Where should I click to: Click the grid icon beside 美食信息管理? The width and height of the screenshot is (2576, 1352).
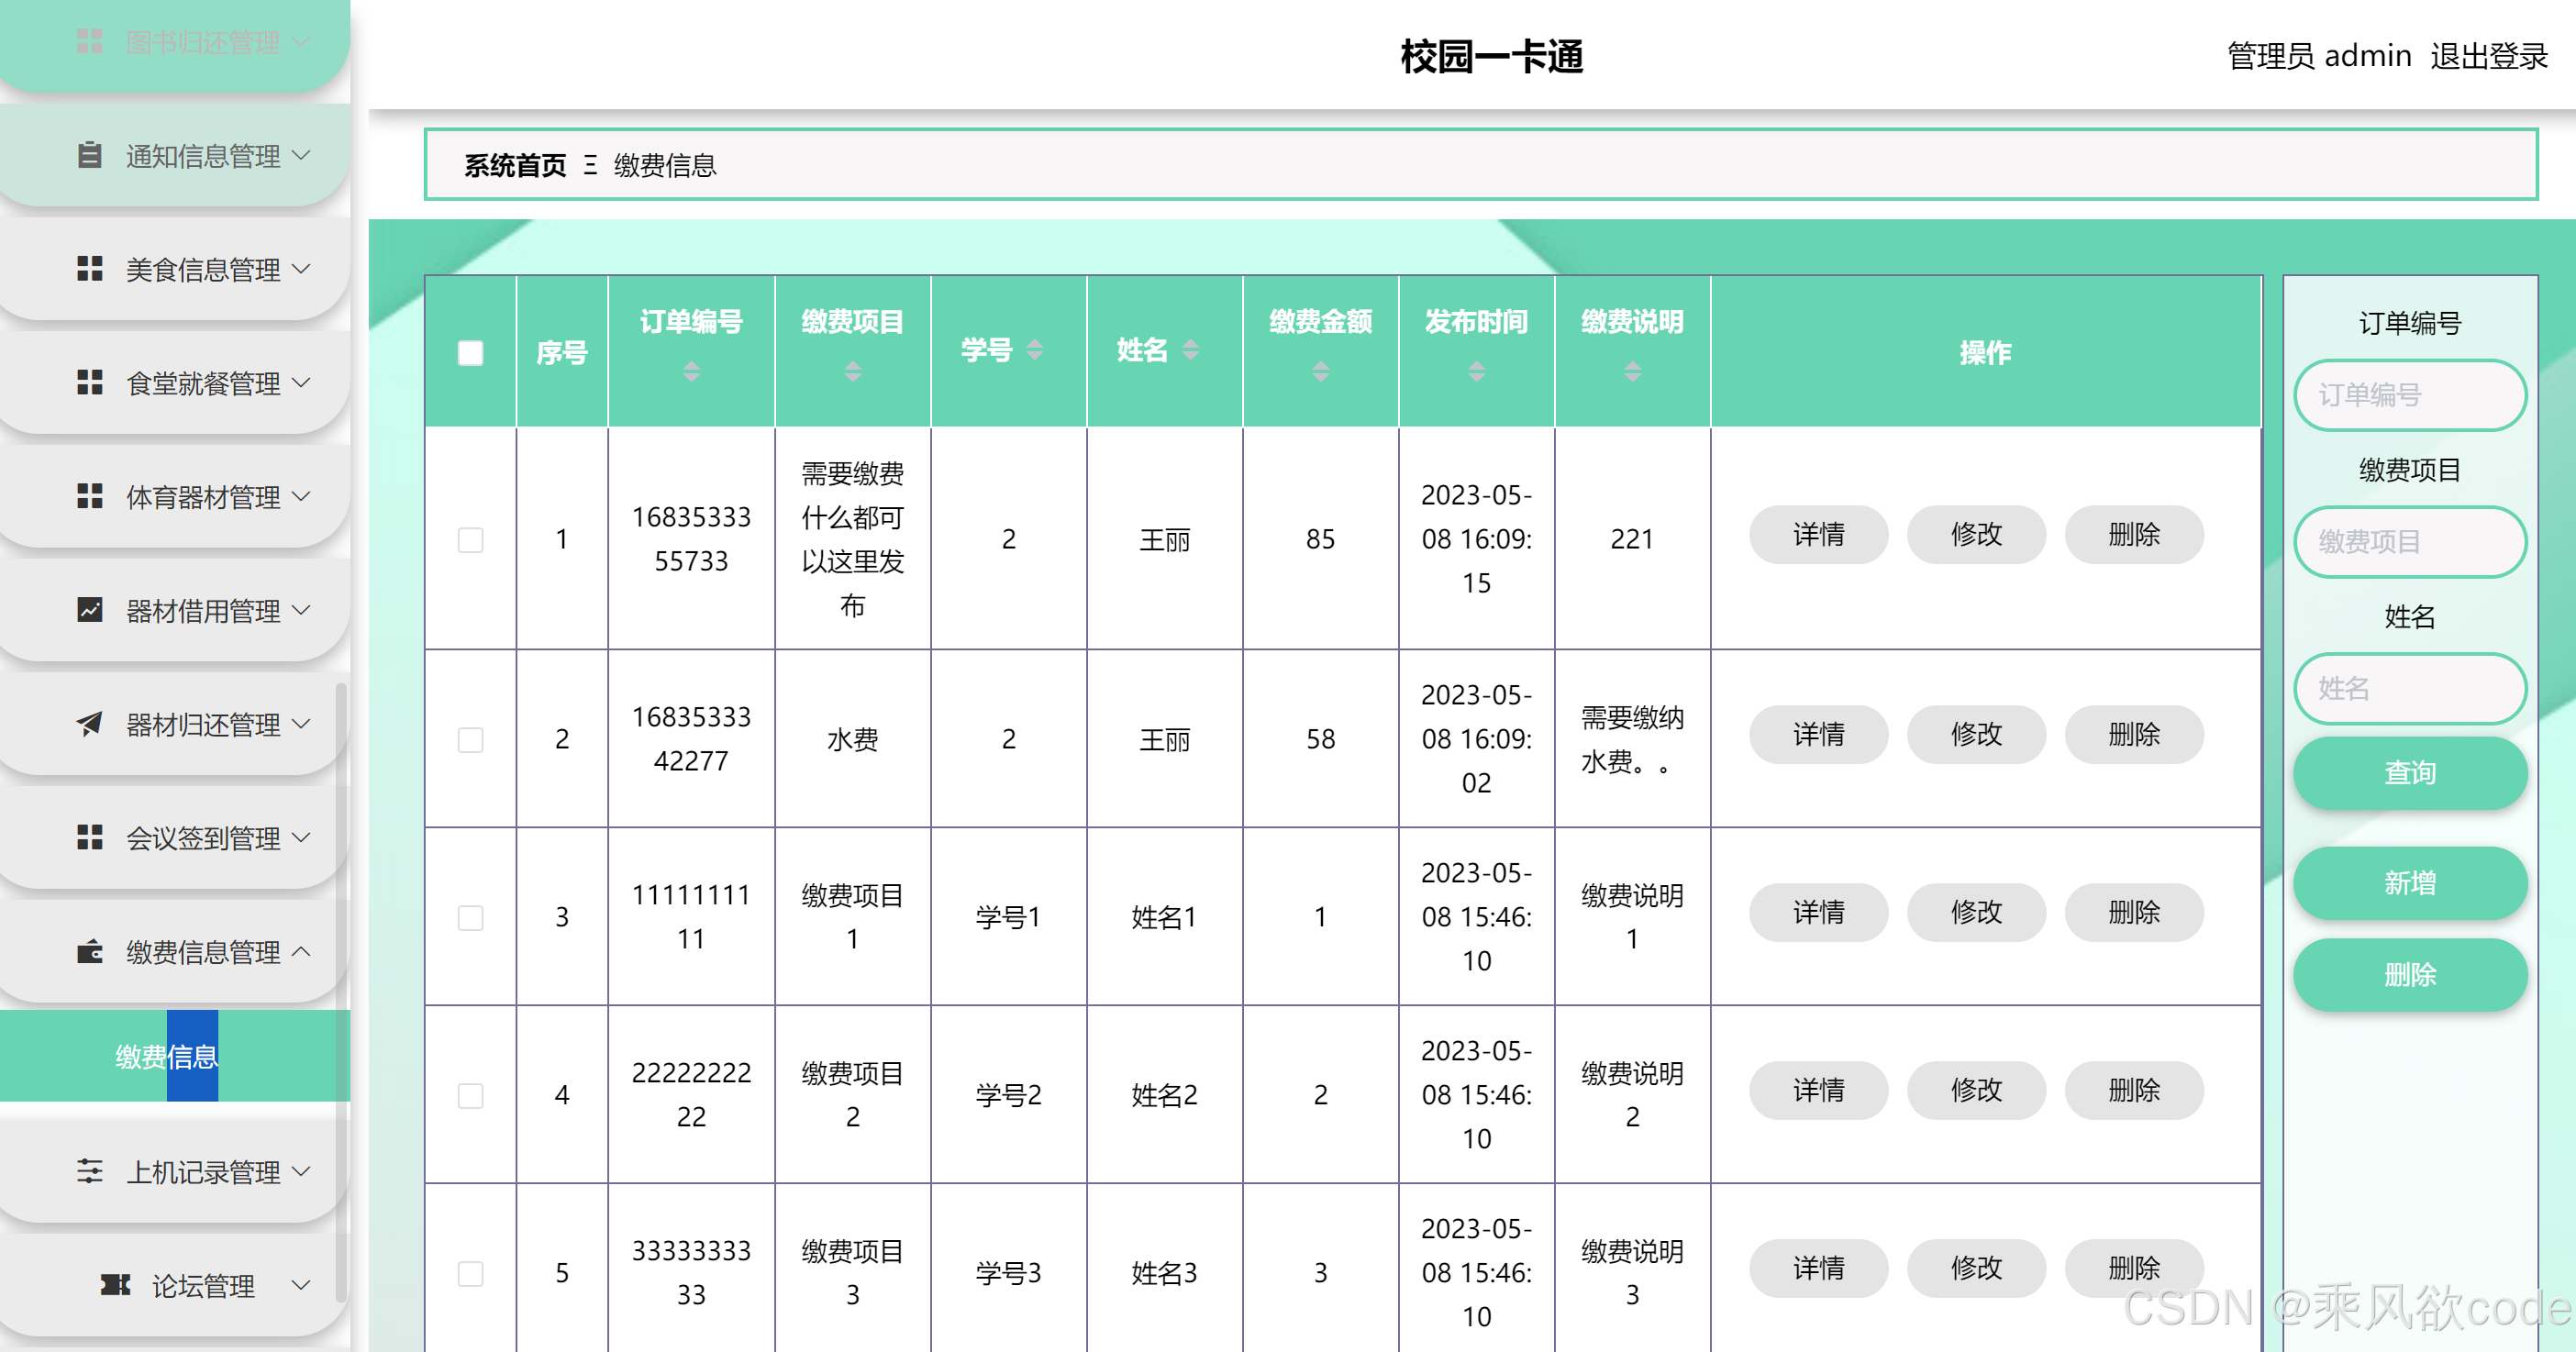[89, 269]
